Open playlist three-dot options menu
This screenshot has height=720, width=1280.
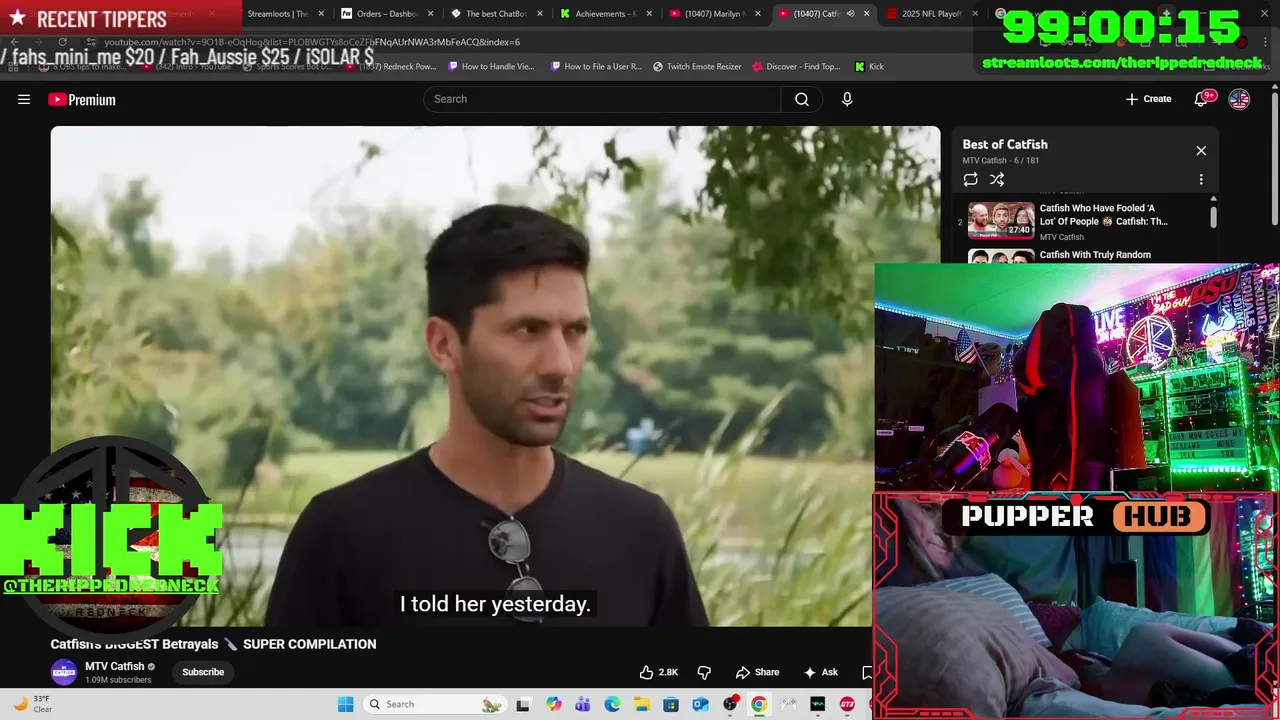pos(1201,179)
